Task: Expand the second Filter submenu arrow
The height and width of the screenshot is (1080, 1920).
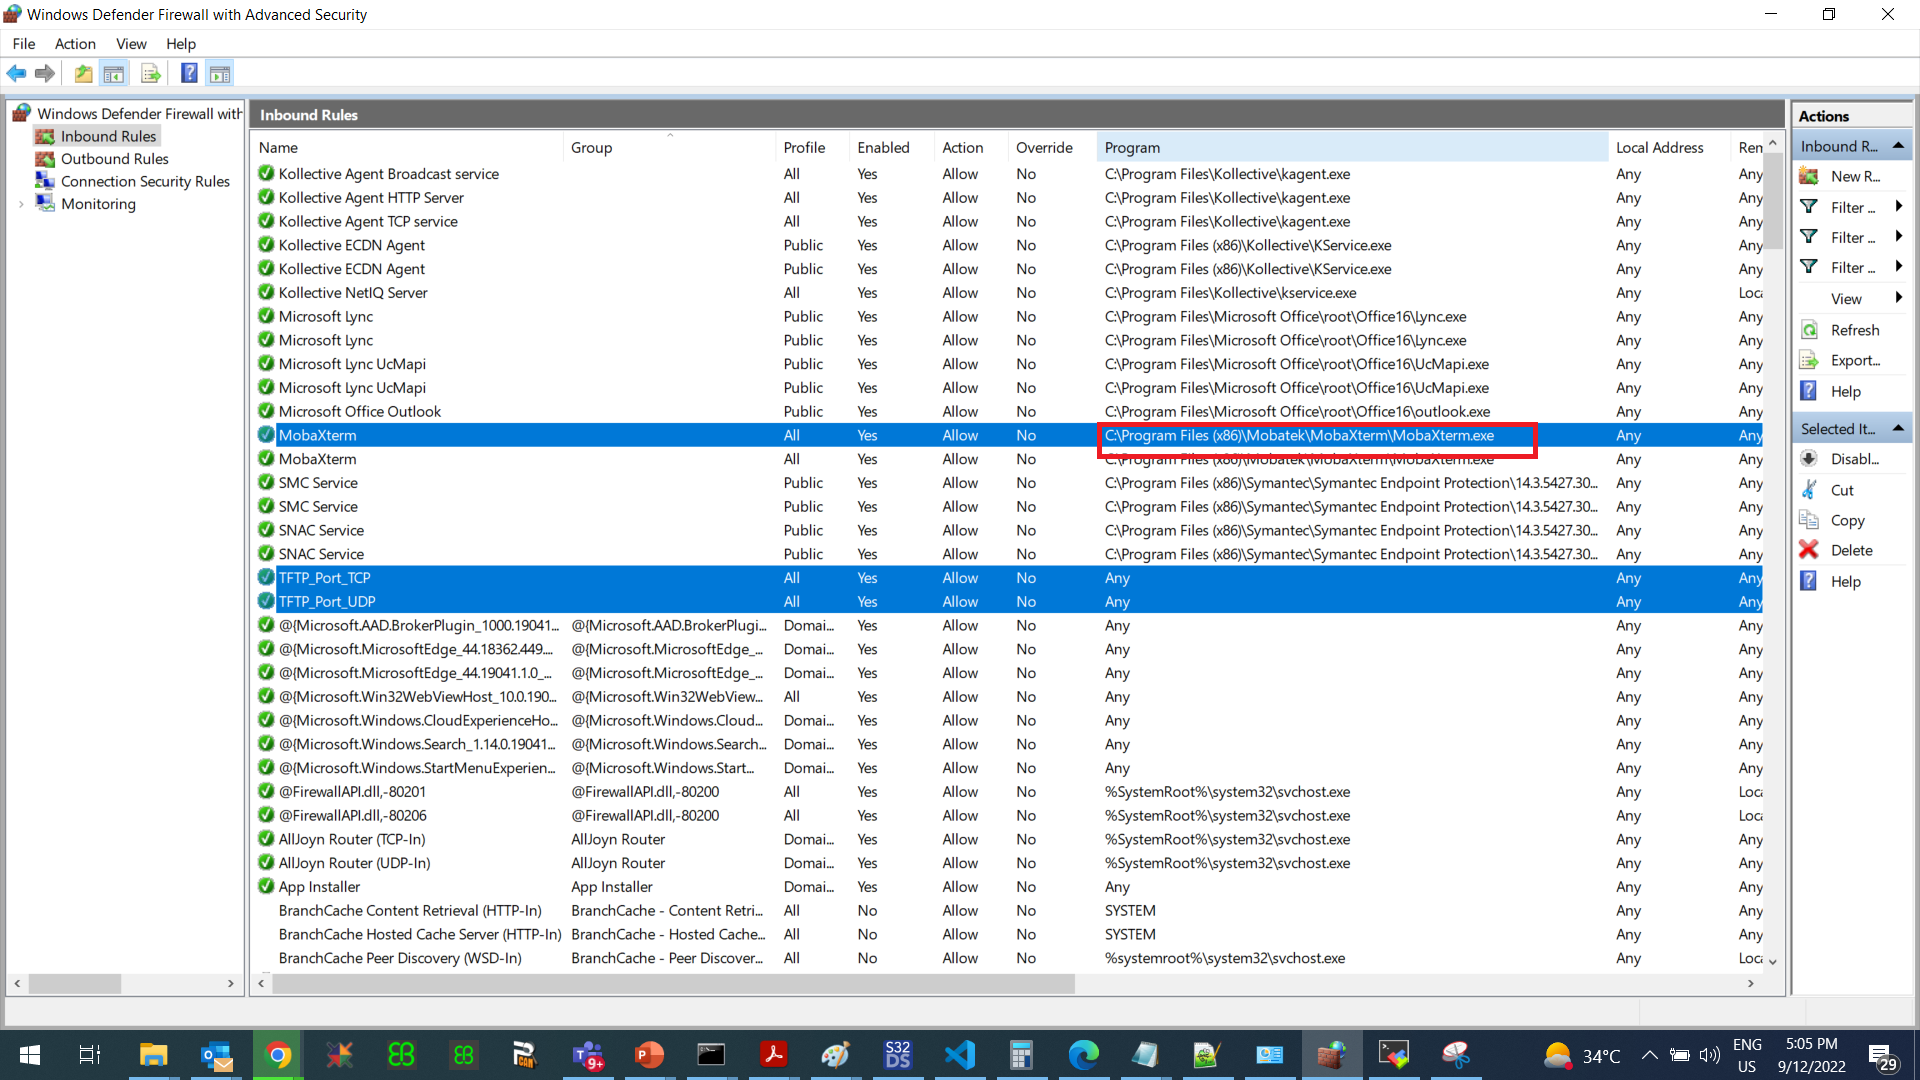Action: [x=1898, y=237]
